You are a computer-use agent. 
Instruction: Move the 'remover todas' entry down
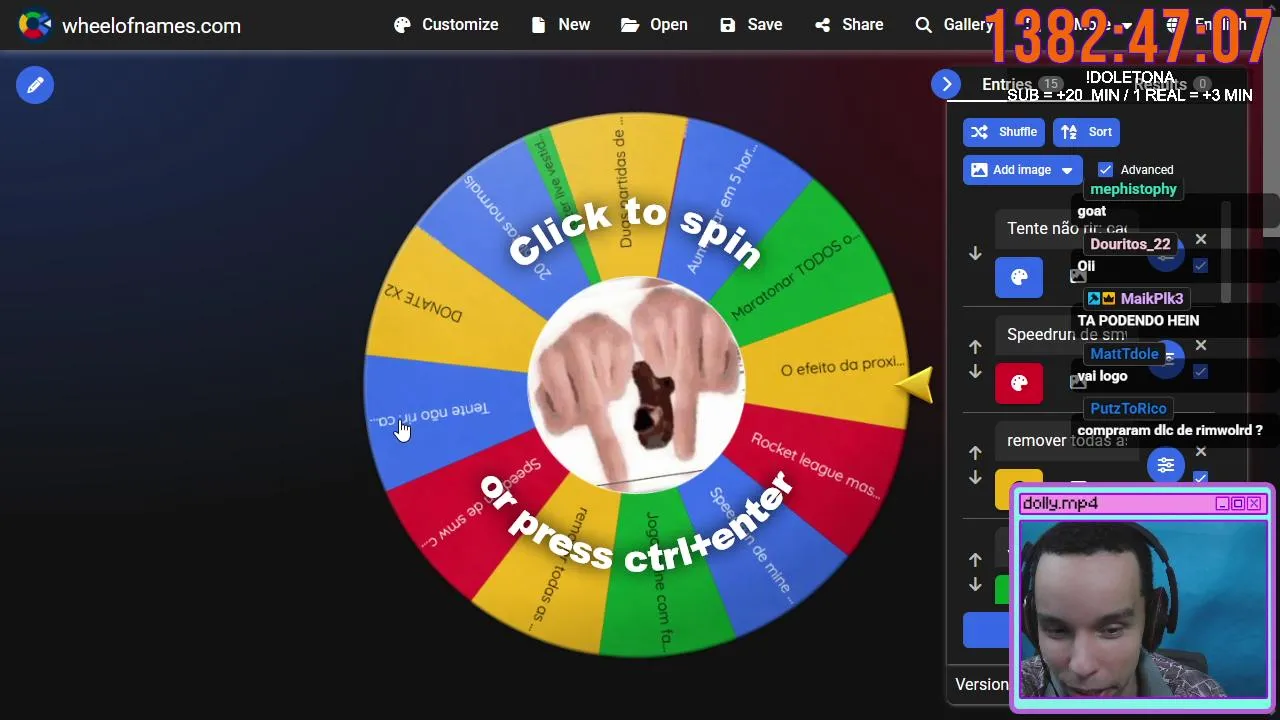coord(975,478)
